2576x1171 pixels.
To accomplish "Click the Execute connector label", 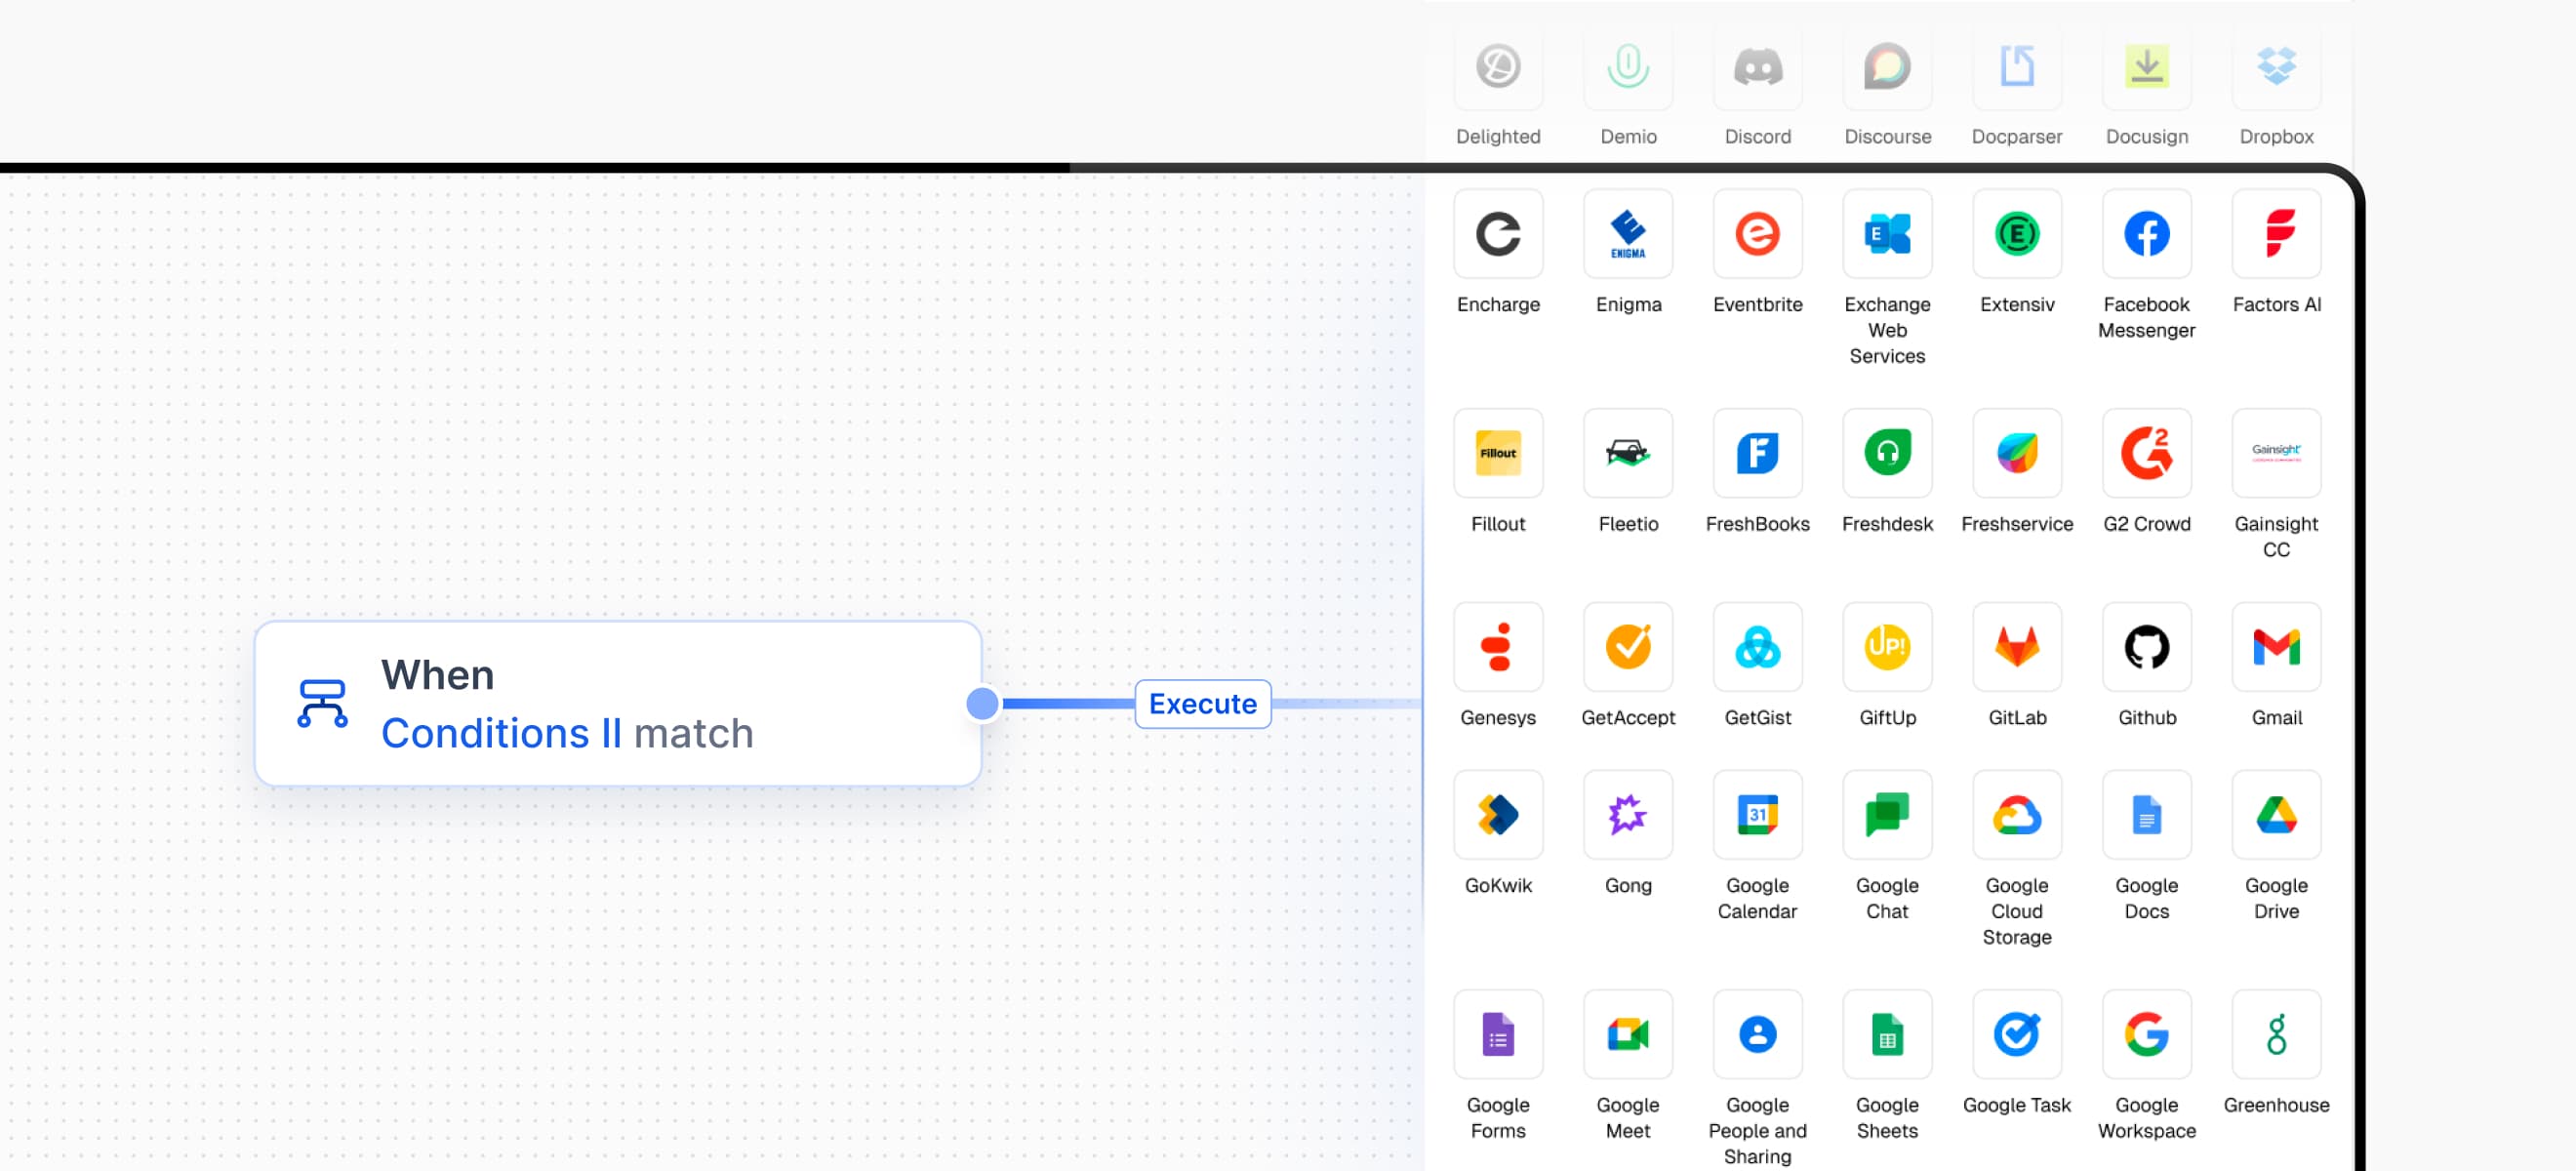I will (1202, 704).
